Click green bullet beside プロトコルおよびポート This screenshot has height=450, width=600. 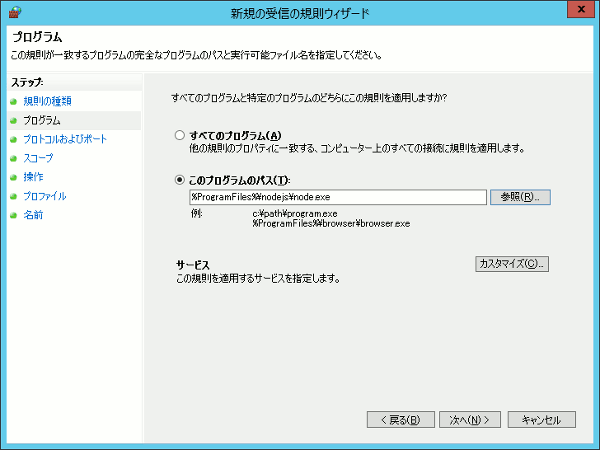[x=14, y=139]
